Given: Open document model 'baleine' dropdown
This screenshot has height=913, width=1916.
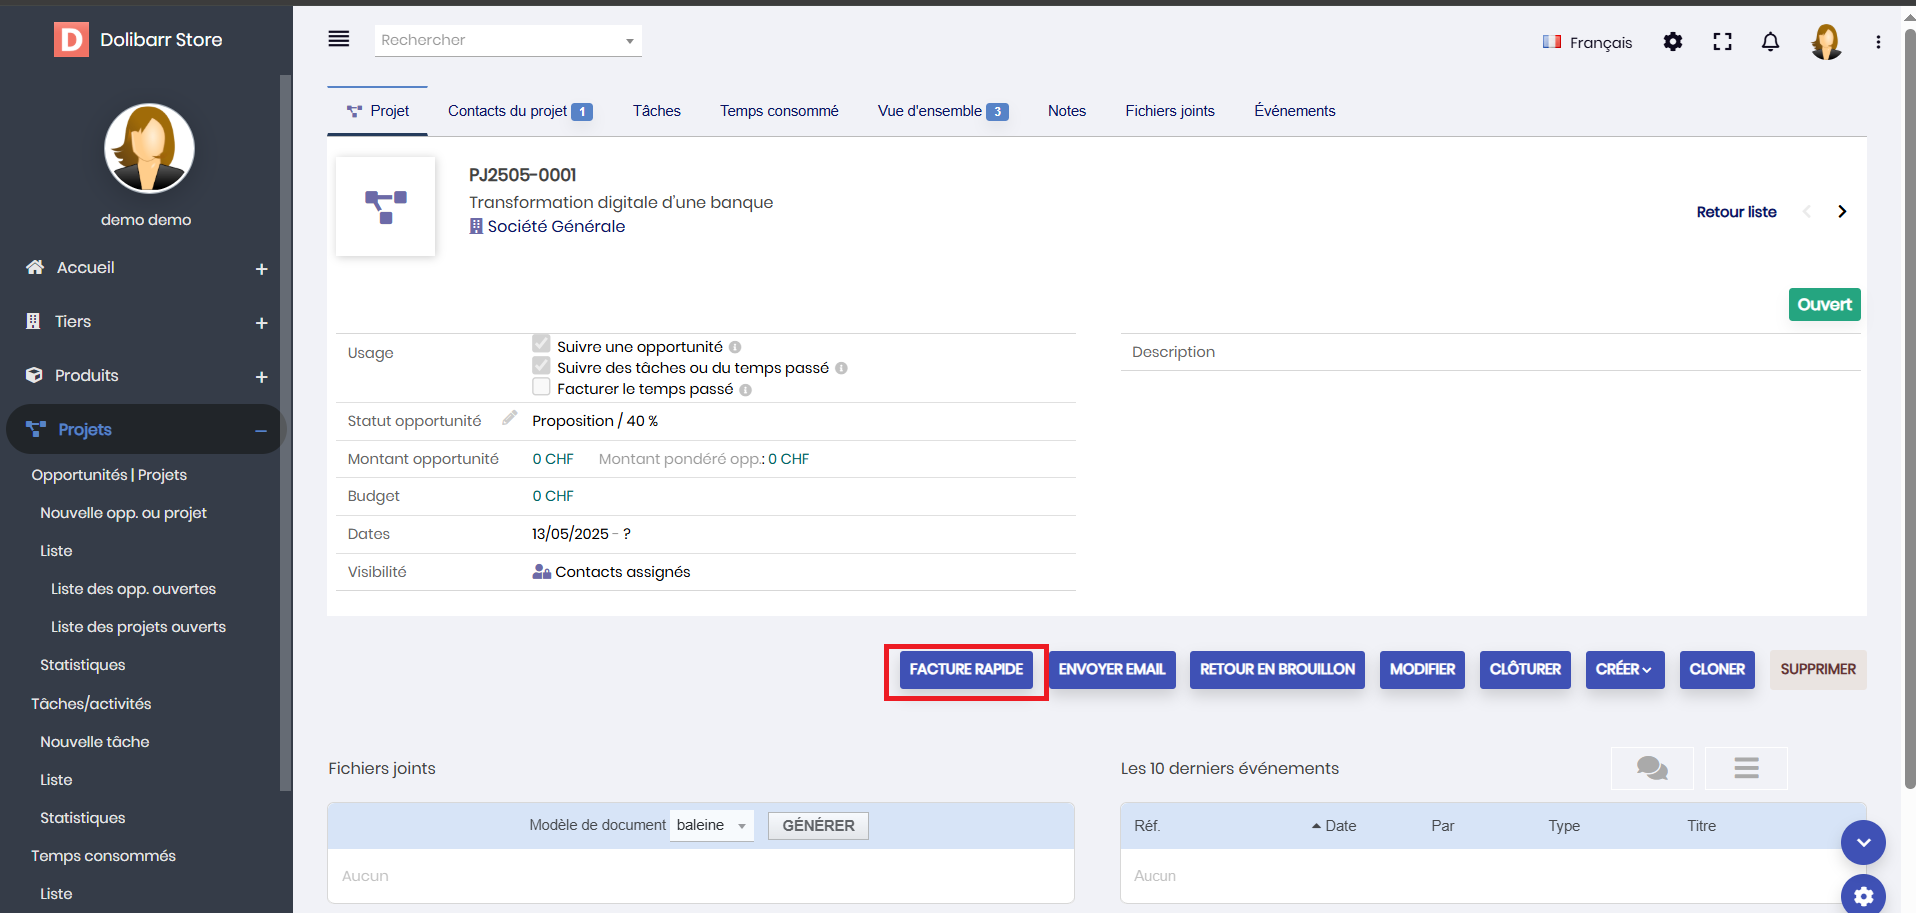Looking at the screenshot, I should click(711, 826).
